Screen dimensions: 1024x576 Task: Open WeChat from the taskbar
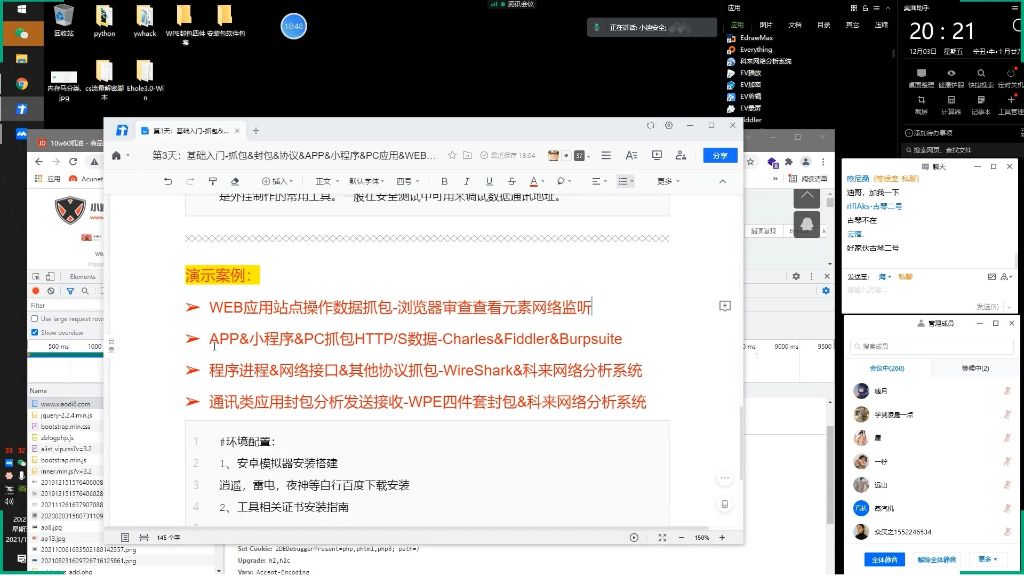(22, 33)
